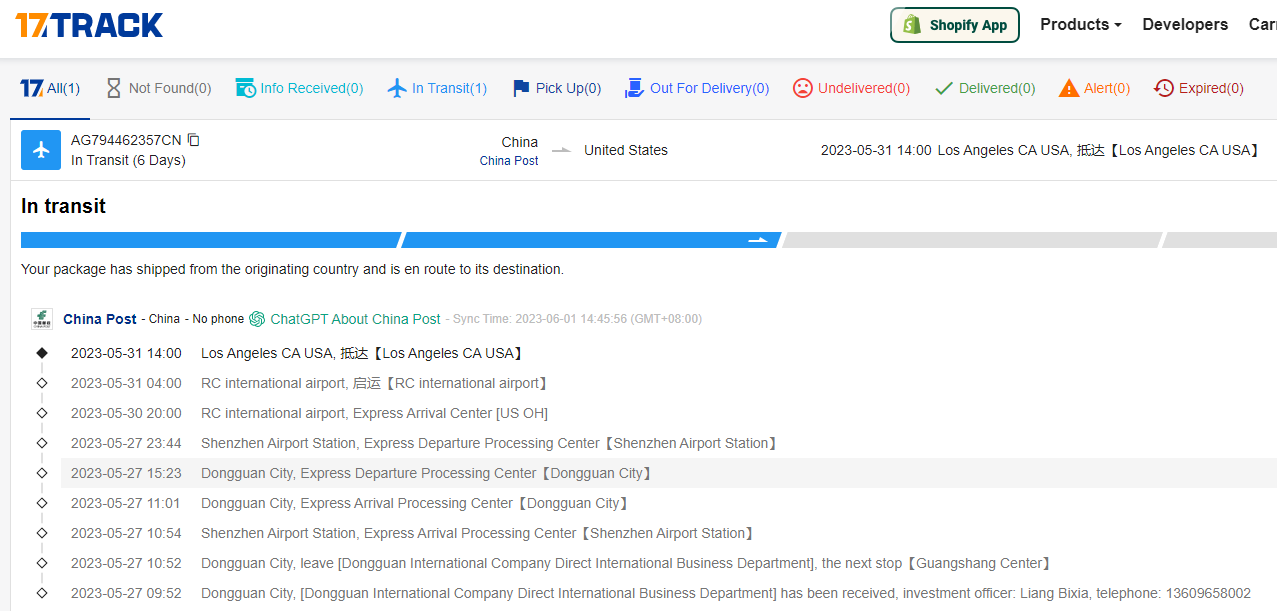
Task: Select the All packages tab
Action: coord(50,88)
